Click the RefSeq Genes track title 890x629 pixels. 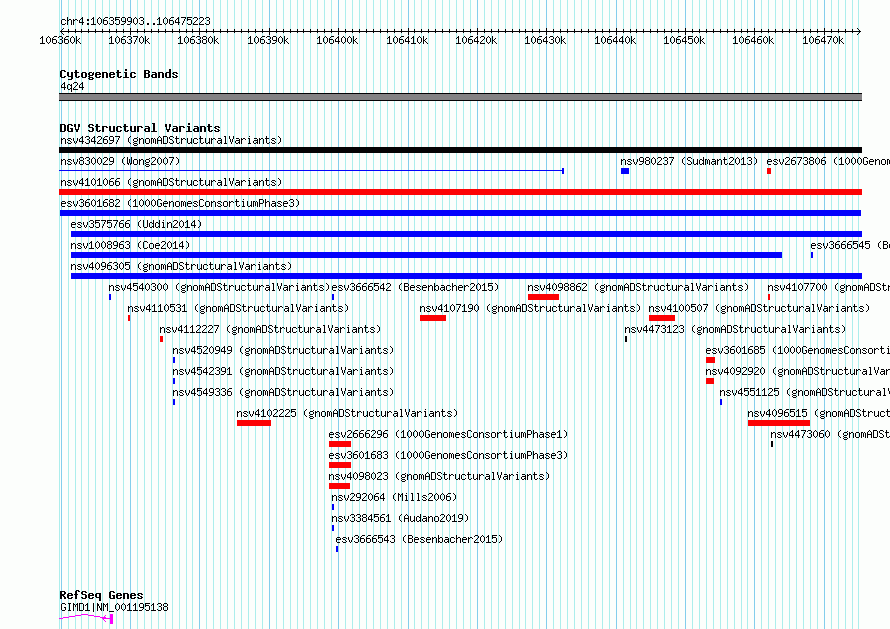click(101, 596)
